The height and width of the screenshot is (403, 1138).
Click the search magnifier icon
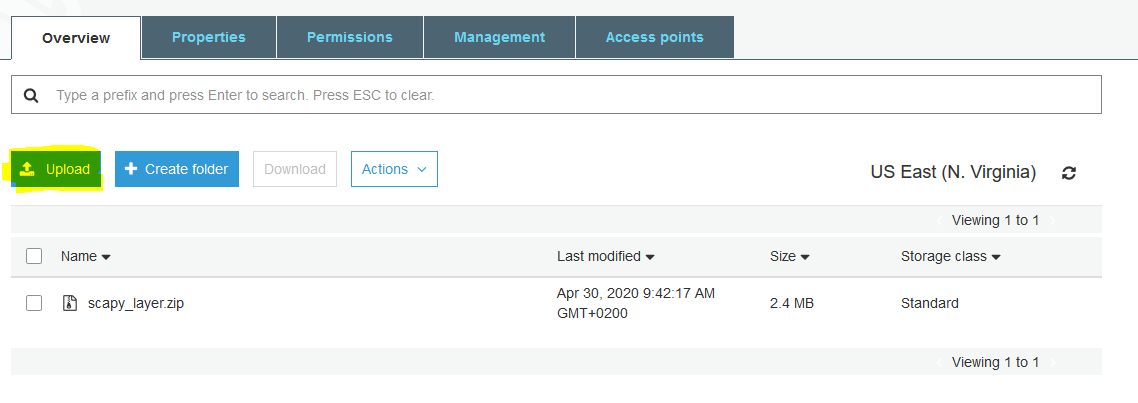click(x=30, y=95)
